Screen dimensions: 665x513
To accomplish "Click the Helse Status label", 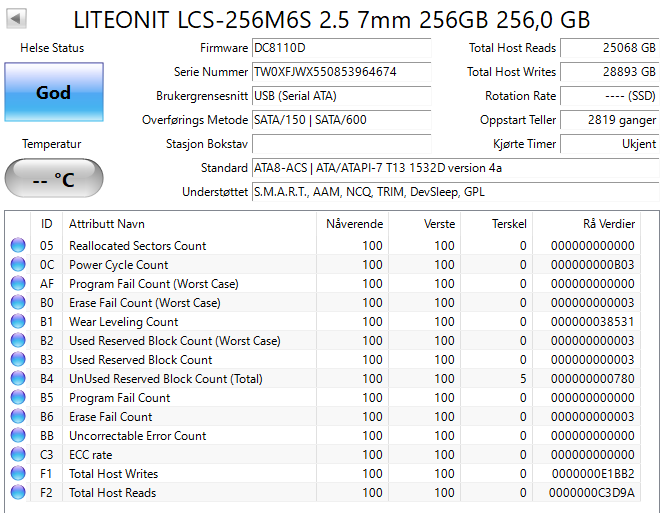I will [52, 48].
